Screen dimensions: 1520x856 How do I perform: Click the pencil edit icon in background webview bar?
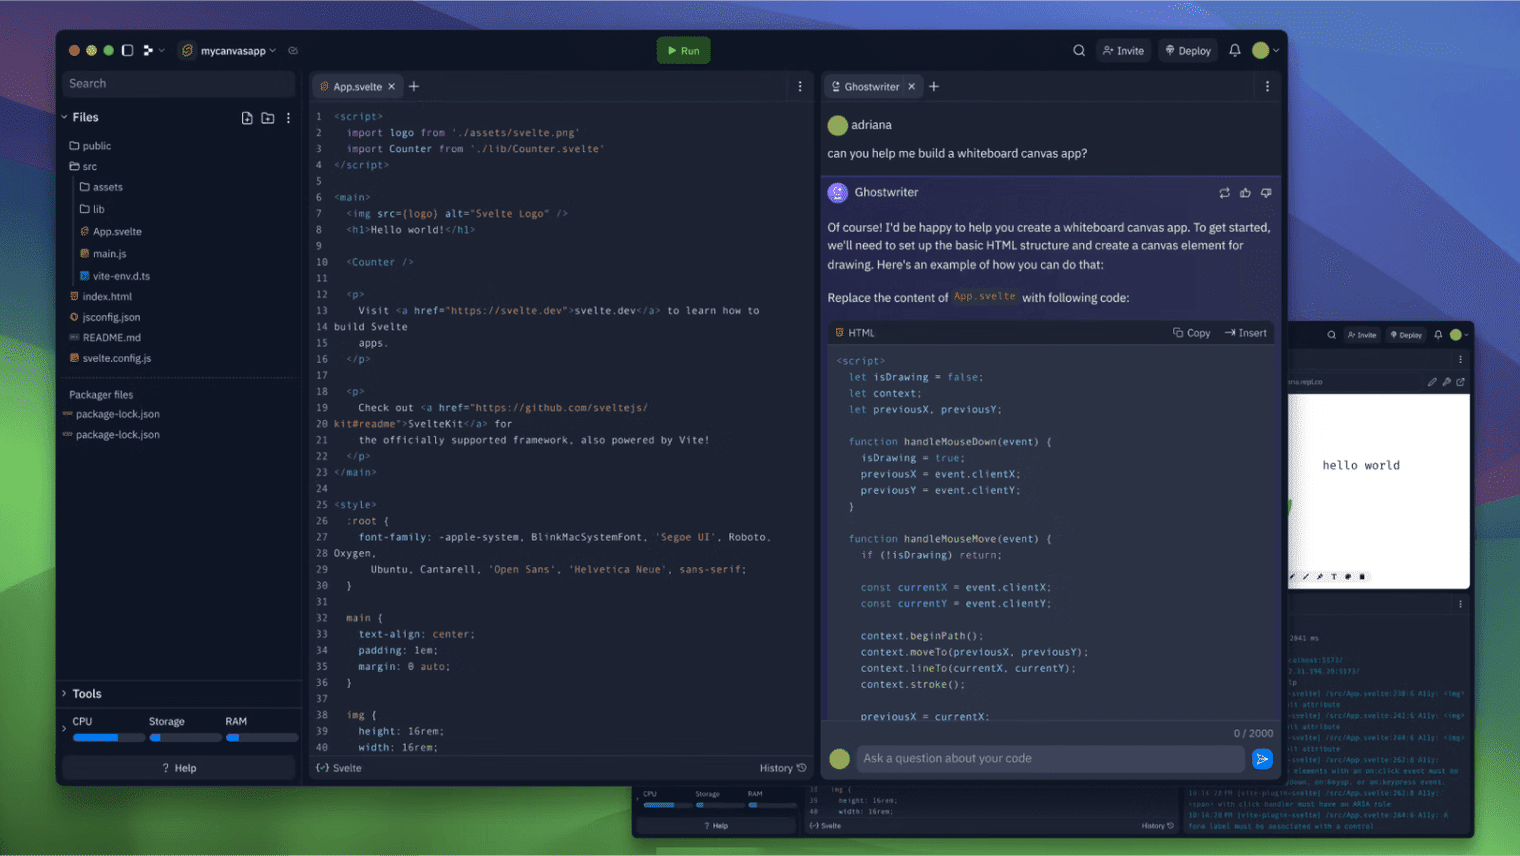point(1432,382)
